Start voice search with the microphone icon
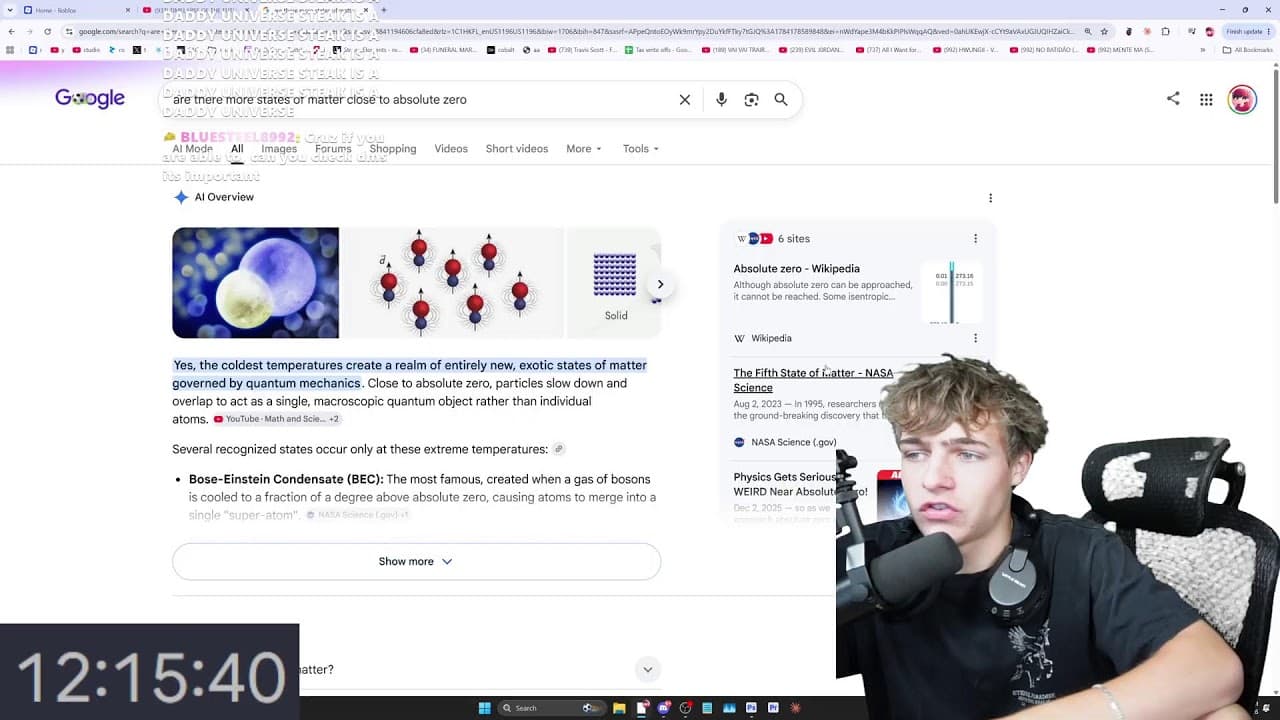This screenshot has width=1280, height=720. 721,100
